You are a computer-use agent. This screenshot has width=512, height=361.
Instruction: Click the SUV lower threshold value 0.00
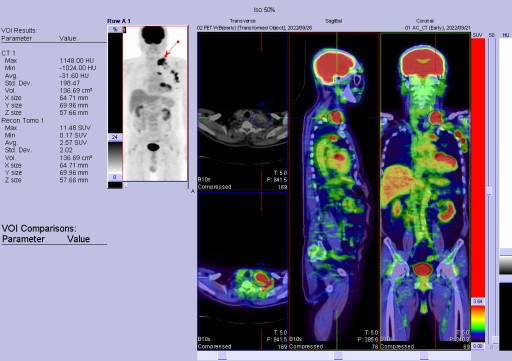click(478, 346)
